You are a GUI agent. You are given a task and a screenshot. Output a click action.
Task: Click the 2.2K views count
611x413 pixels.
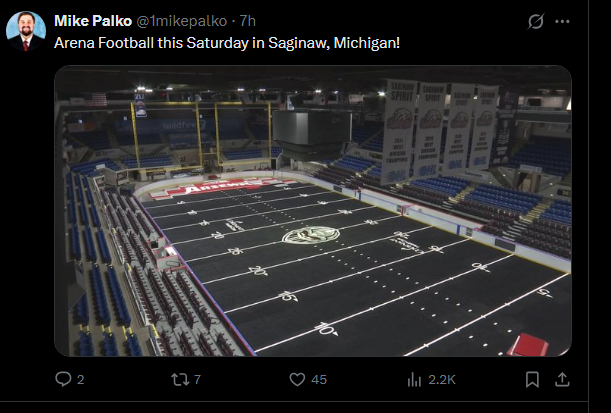pyautogui.click(x=441, y=380)
